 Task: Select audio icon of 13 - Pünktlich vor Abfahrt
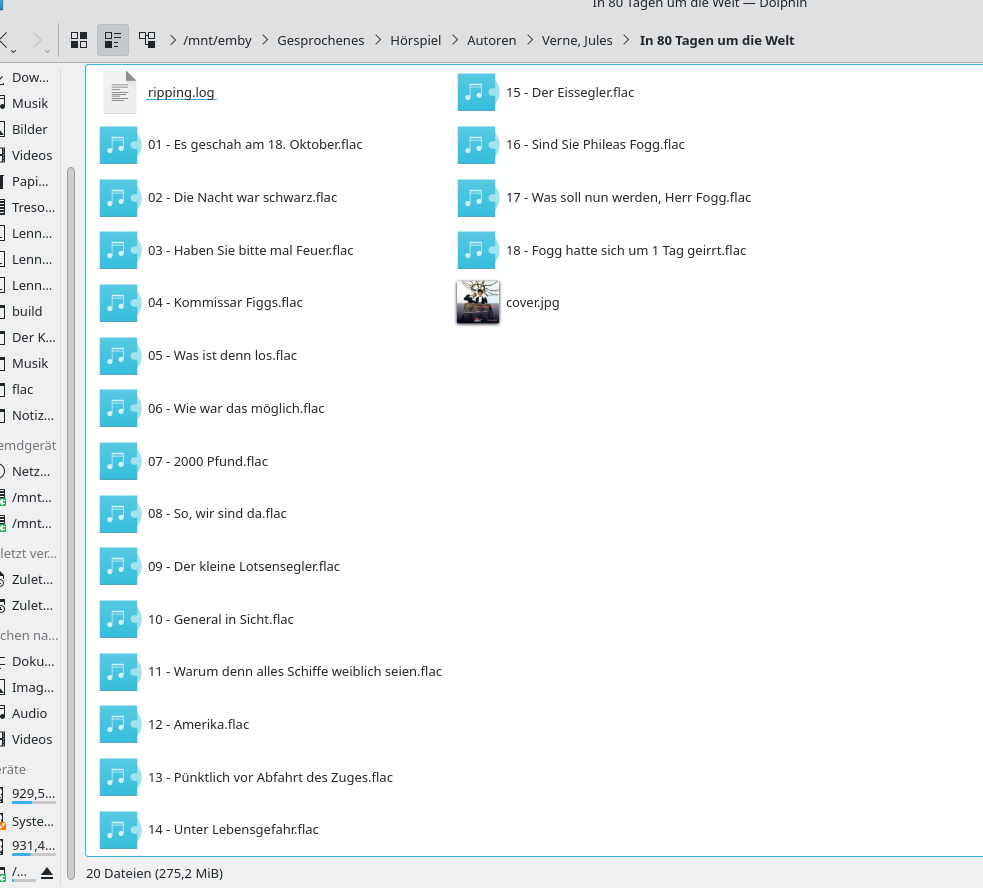coord(120,777)
